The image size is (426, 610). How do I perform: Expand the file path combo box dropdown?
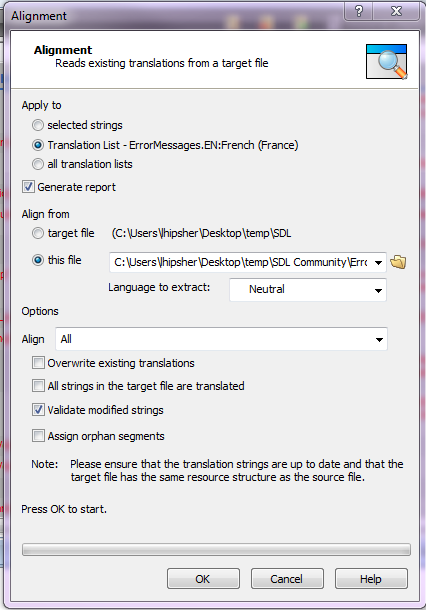(x=378, y=263)
